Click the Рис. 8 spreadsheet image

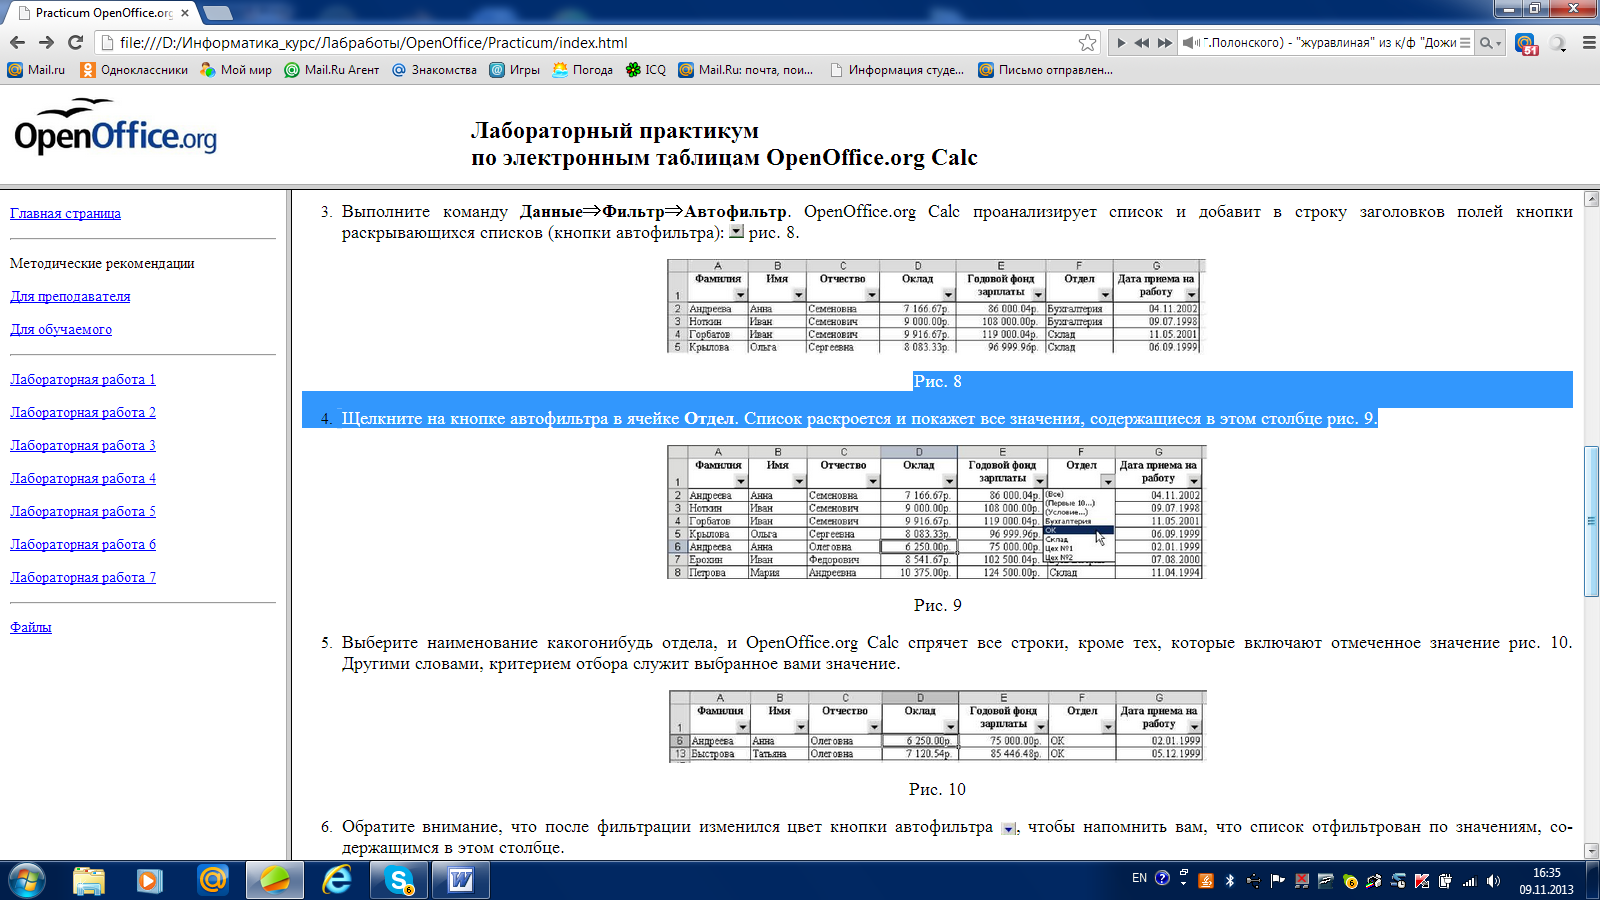pyautogui.click(x=936, y=306)
